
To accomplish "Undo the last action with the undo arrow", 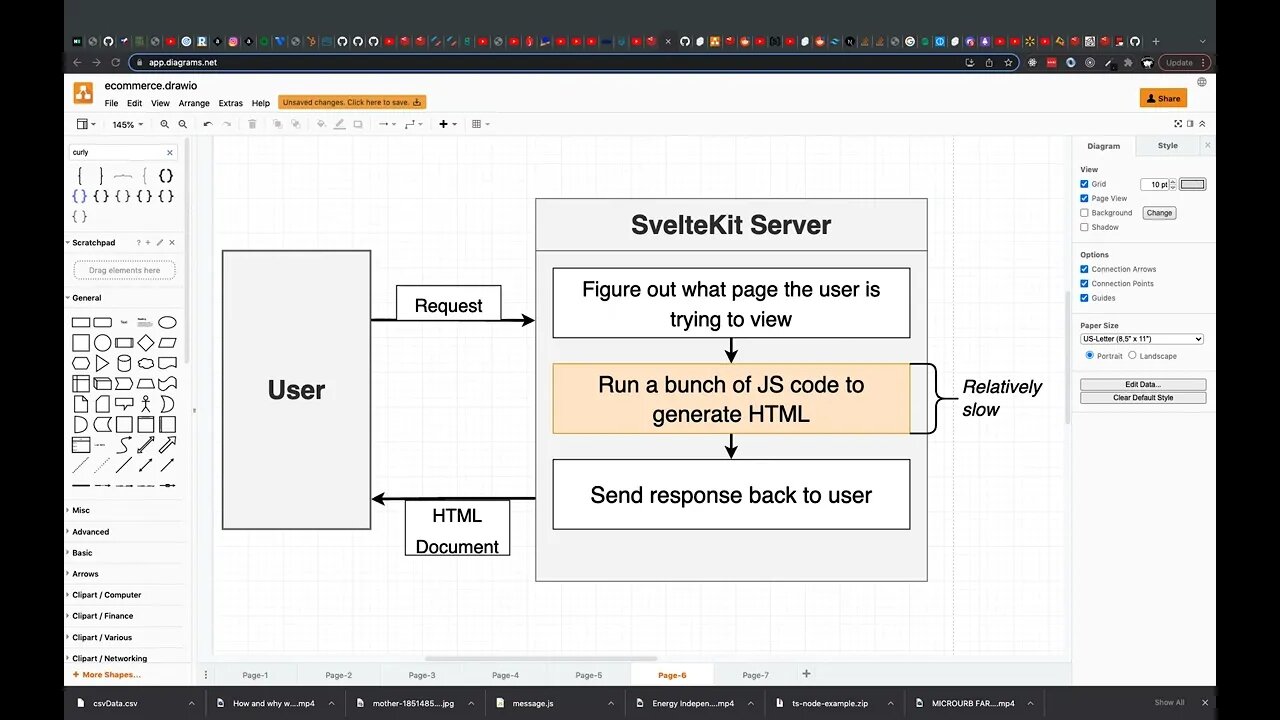I will [208, 124].
